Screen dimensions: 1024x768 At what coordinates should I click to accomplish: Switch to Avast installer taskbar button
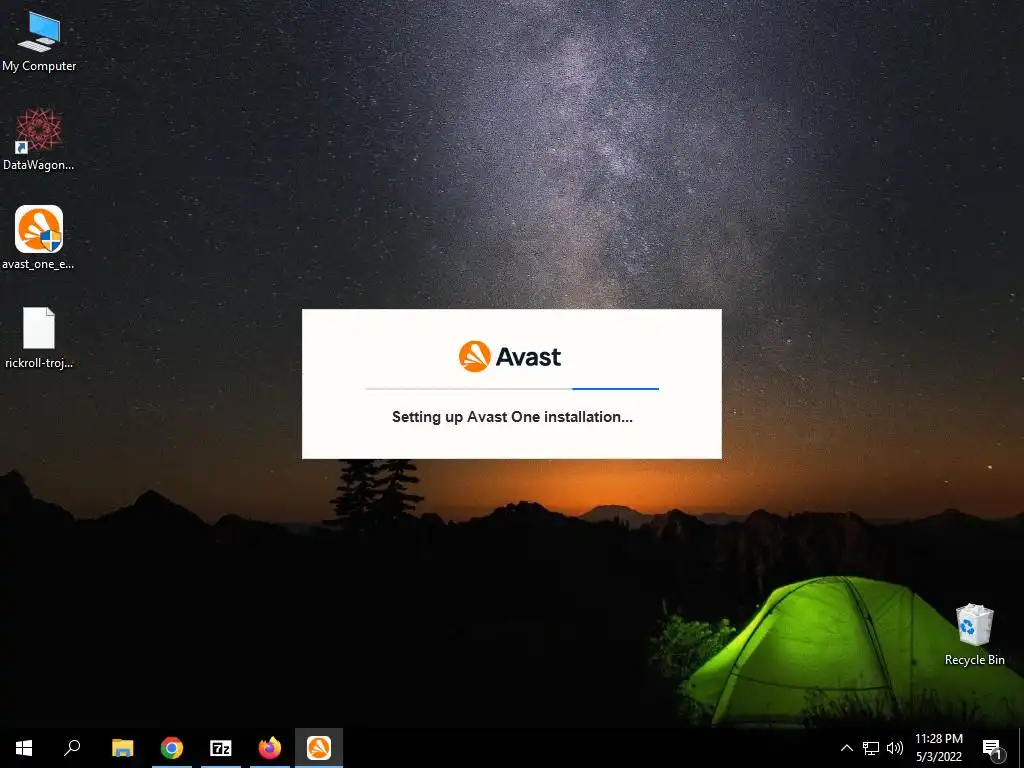click(x=319, y=748)
